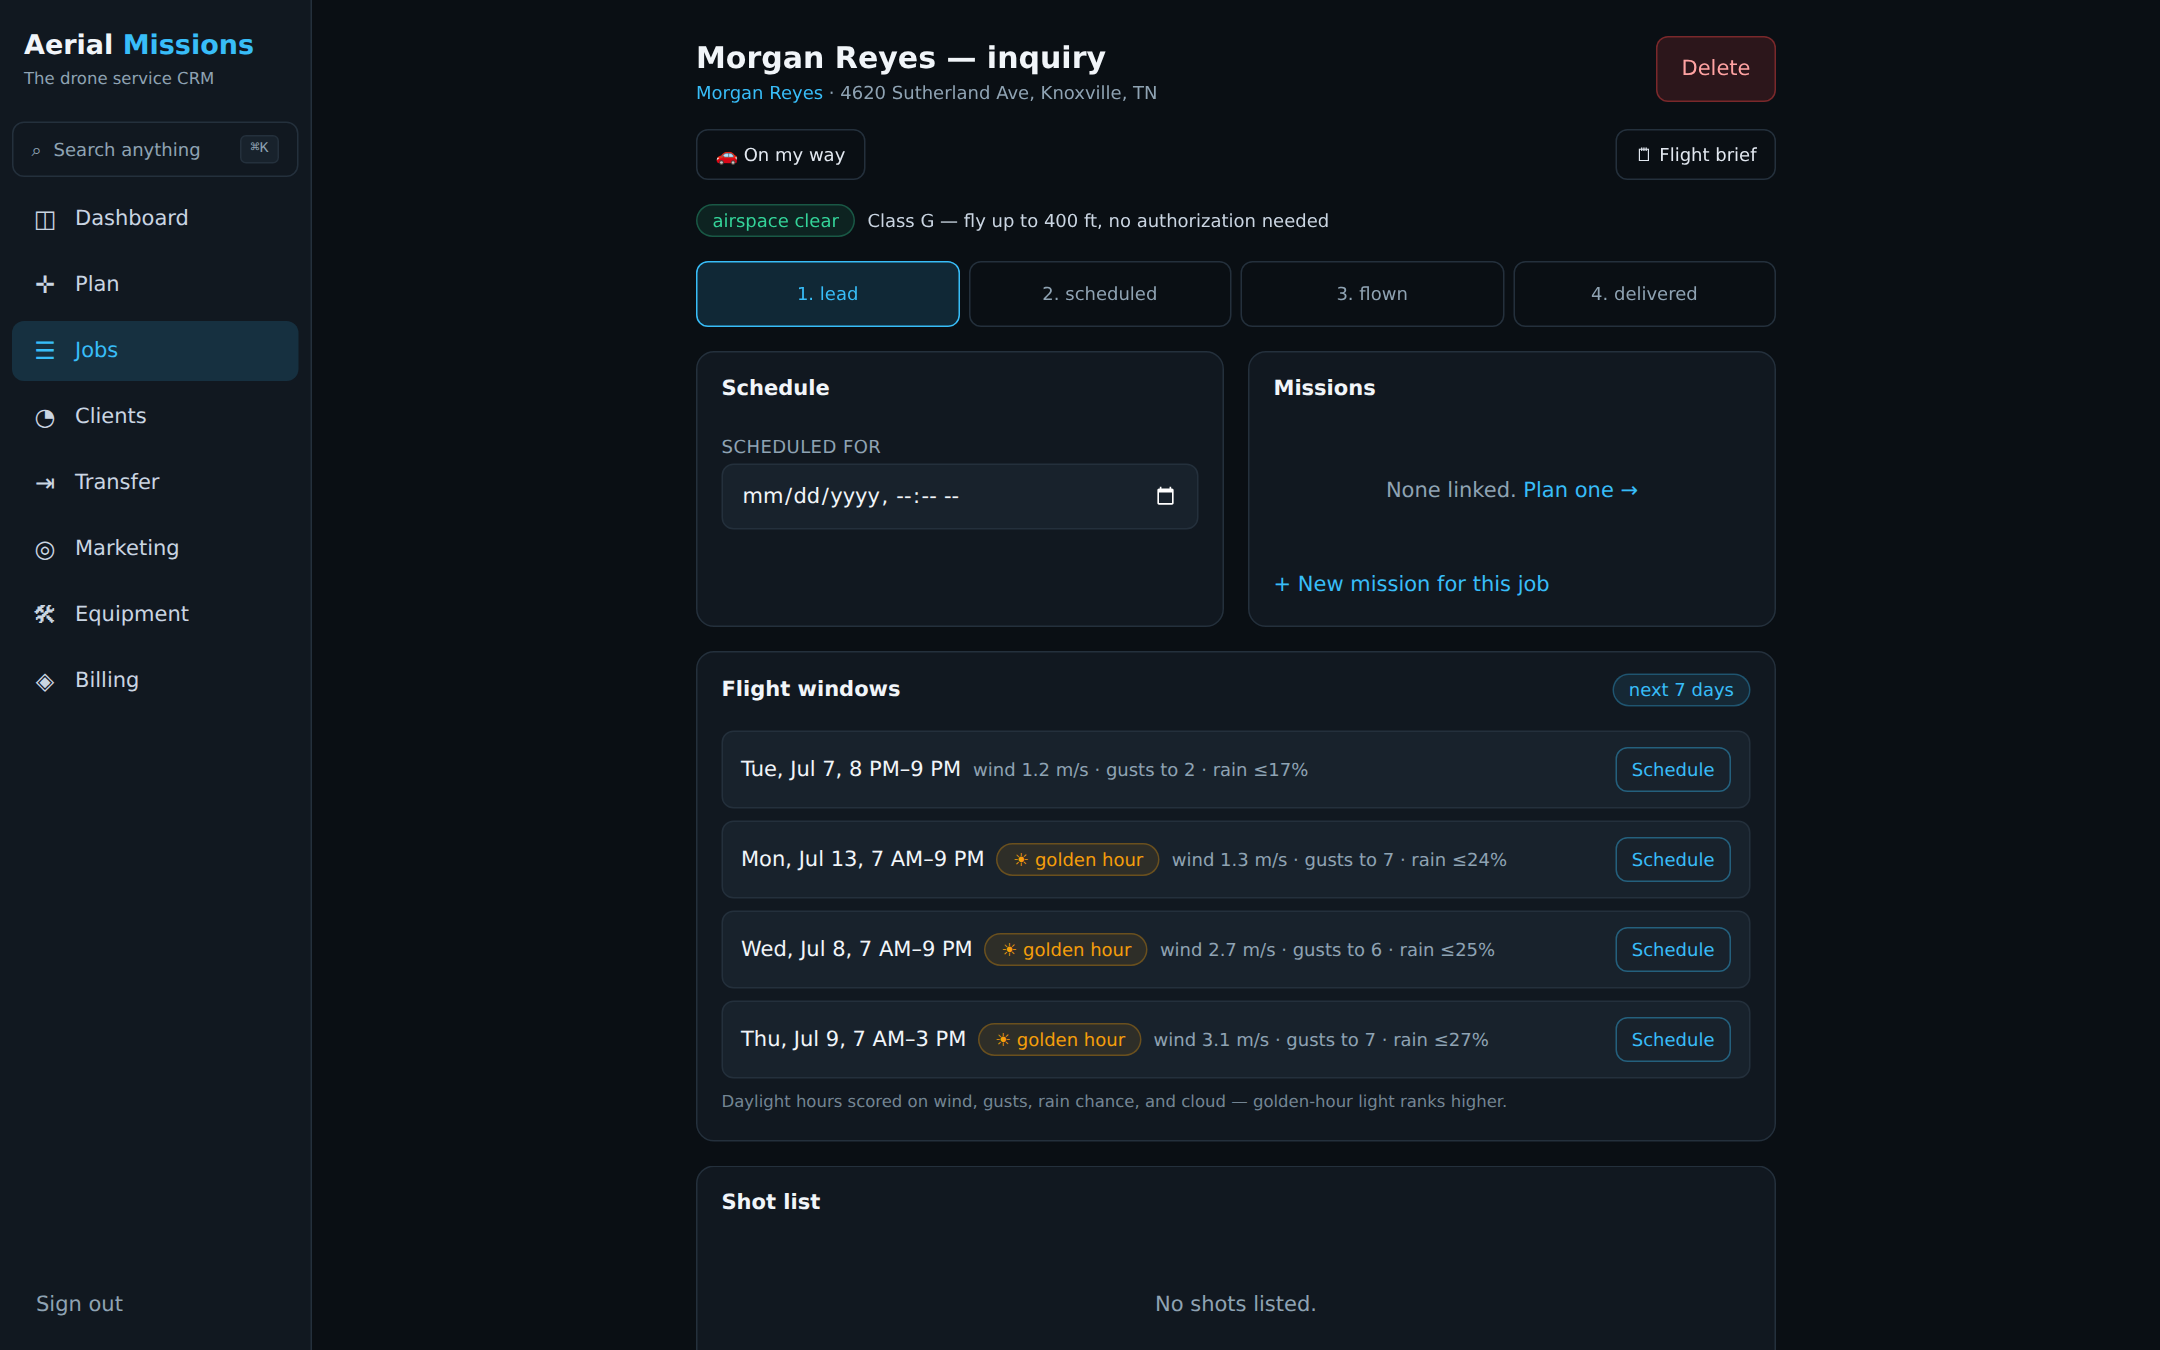Click the red Delete button

[x=1715, y=69]
